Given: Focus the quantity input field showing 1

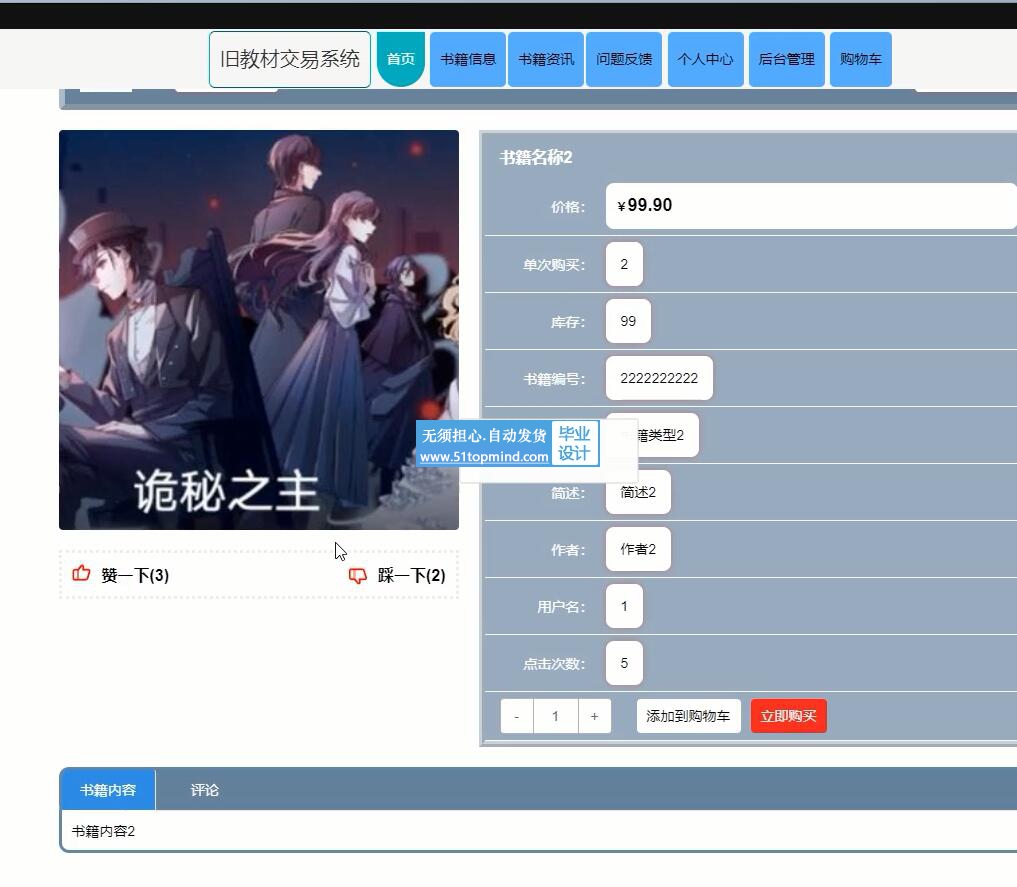Looking at the screenshot, I should [x=555, y=716].
